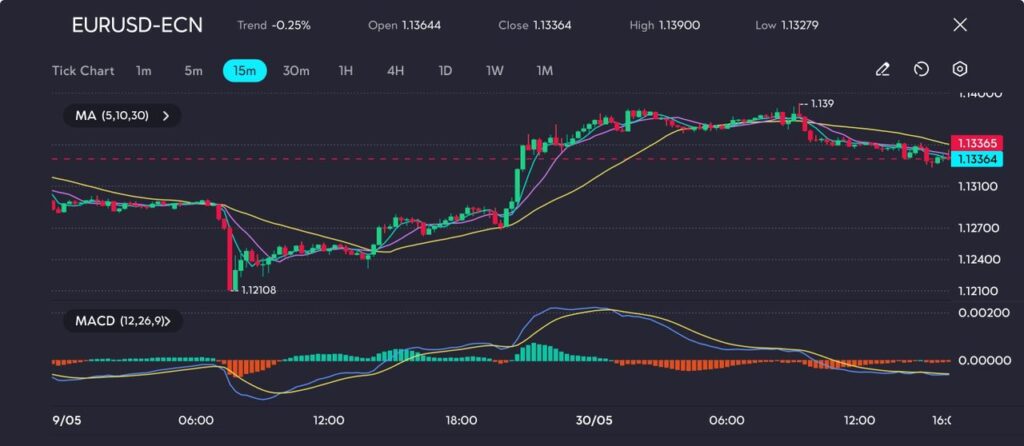Expand the MACD (12,26,9) indicator settings
Screen dimensions: 1024x446
point(122,321)
